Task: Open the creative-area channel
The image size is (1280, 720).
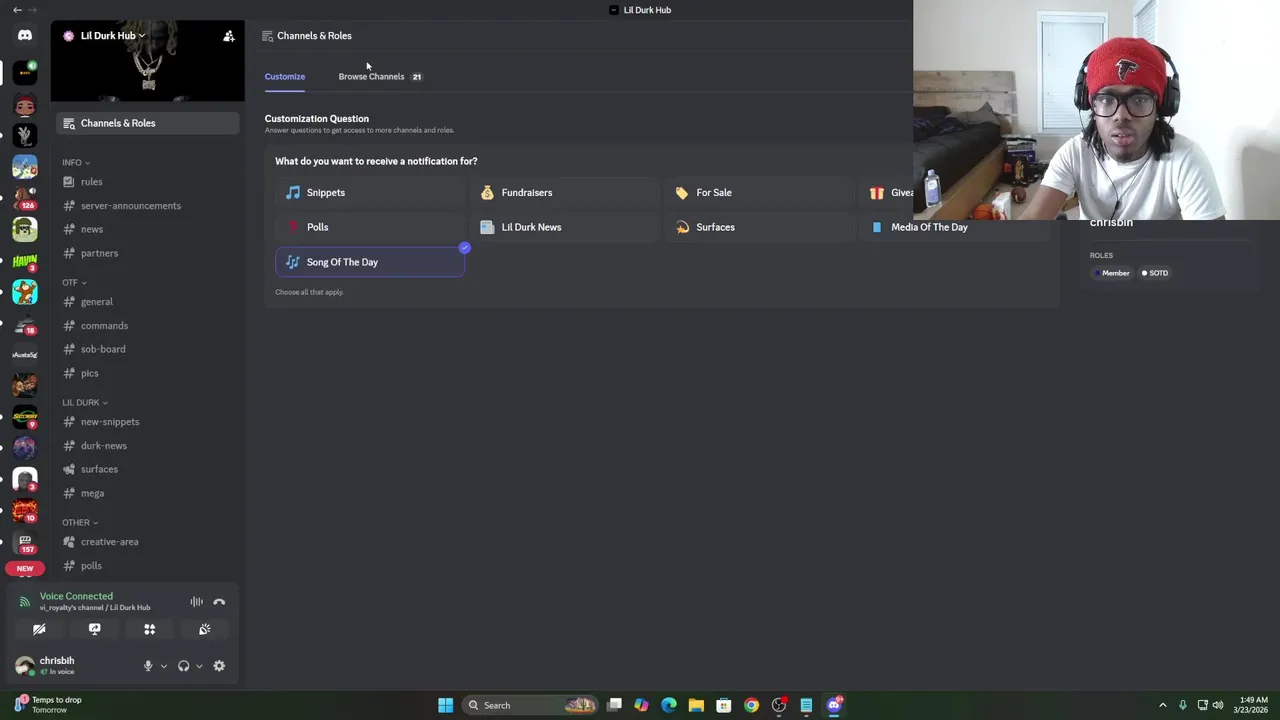Action: (x=148, y=542)
